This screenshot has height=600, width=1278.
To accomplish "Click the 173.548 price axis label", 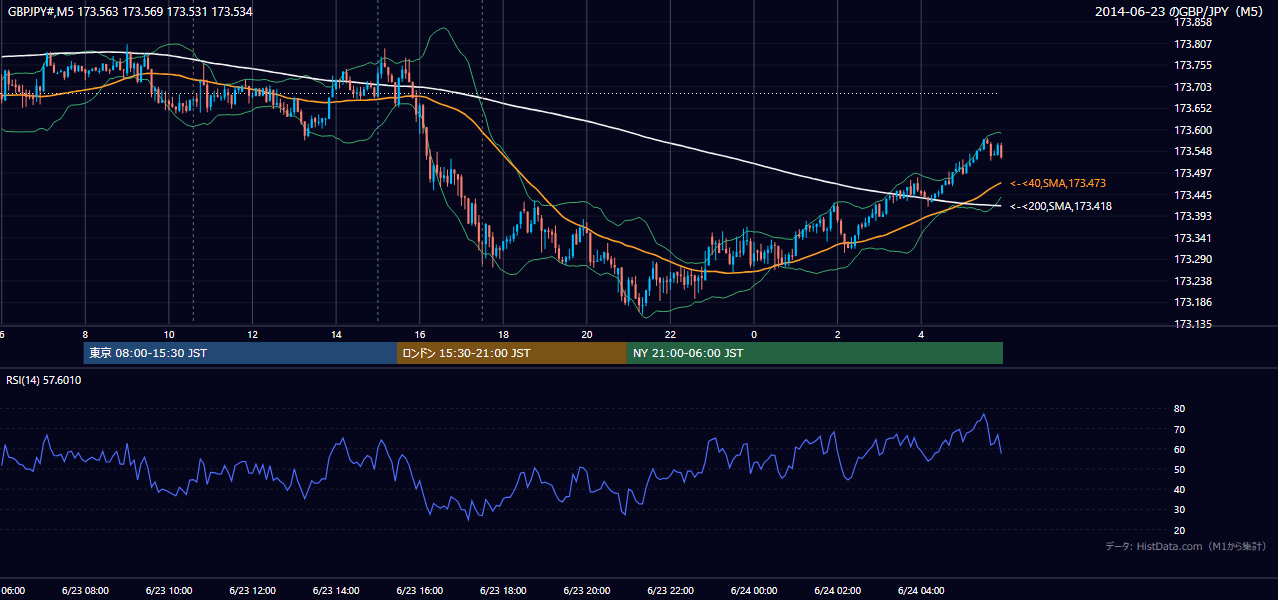I will [x=1193, y=151].
